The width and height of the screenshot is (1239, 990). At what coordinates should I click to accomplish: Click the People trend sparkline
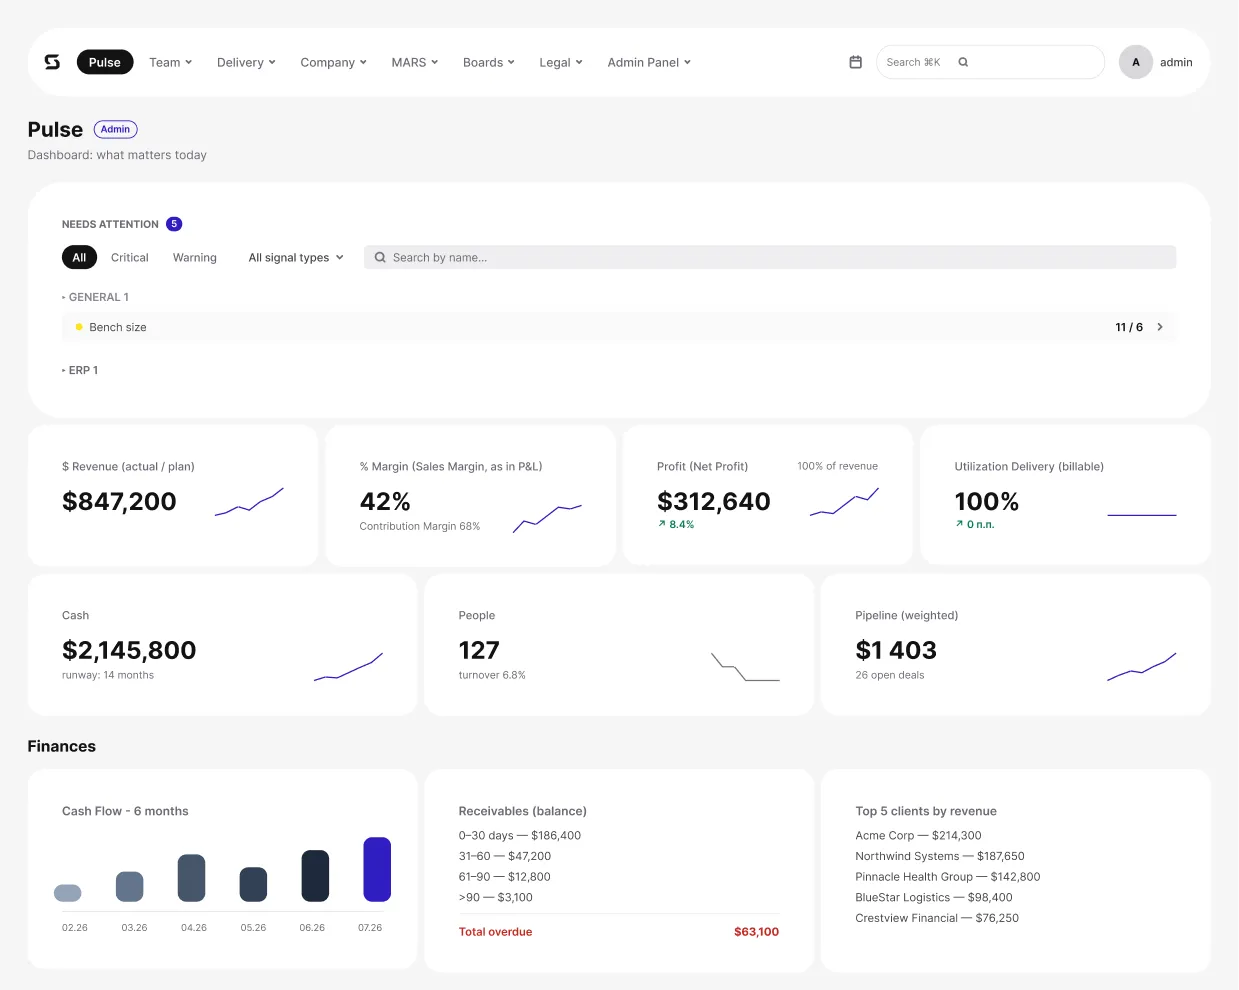745,667
